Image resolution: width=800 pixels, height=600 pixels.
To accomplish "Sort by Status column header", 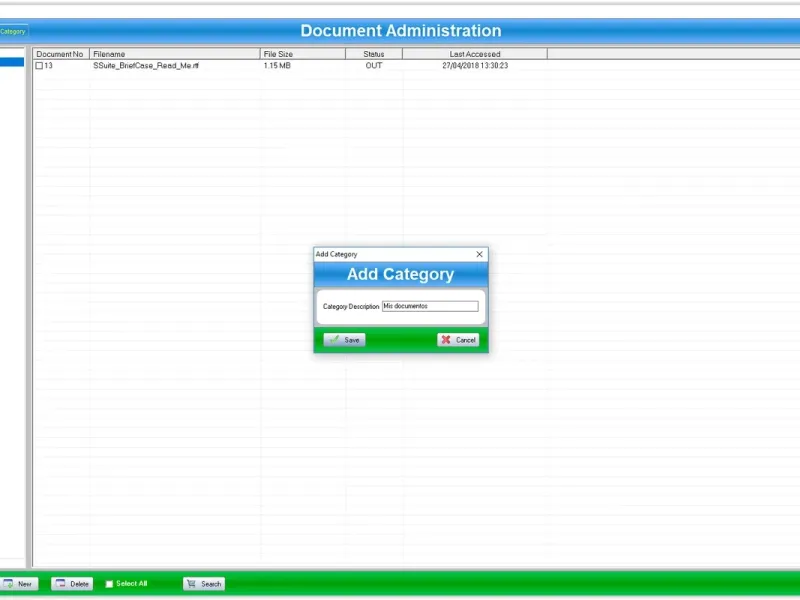I will point(374,54).
